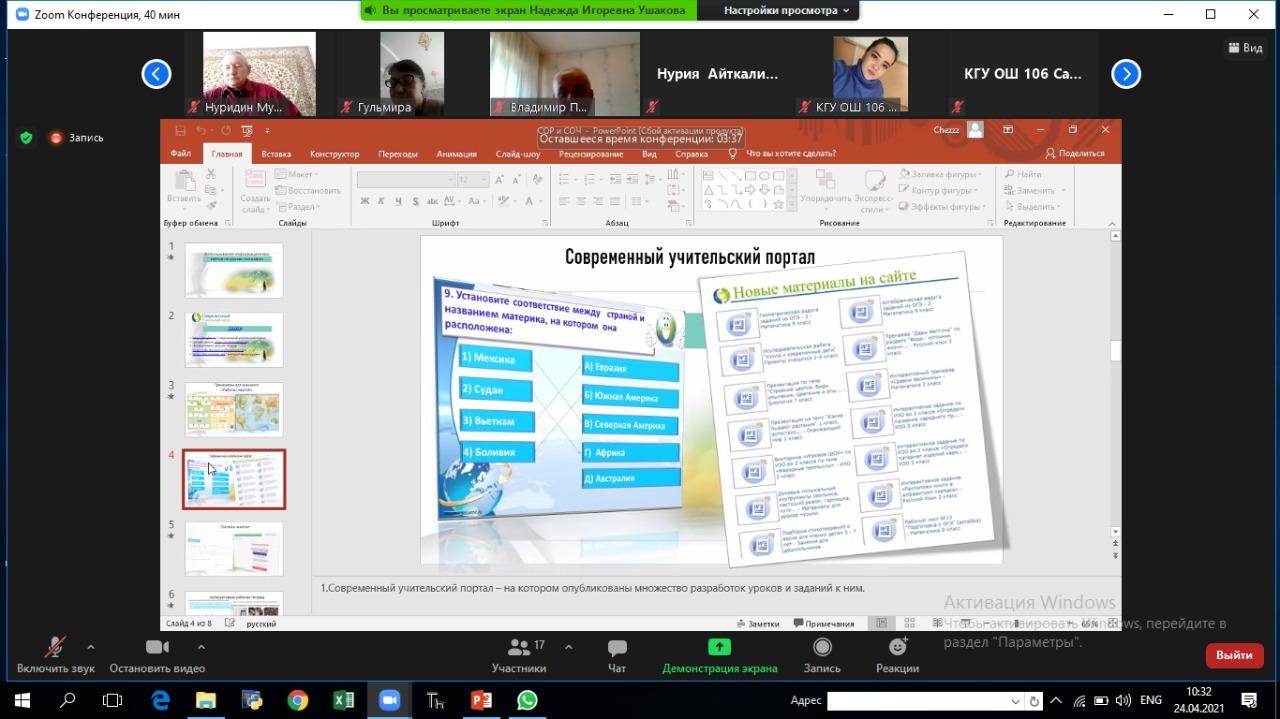Click Найти find button
1280x719 pixels.
pyautogui.click(x=1022, y=175)
